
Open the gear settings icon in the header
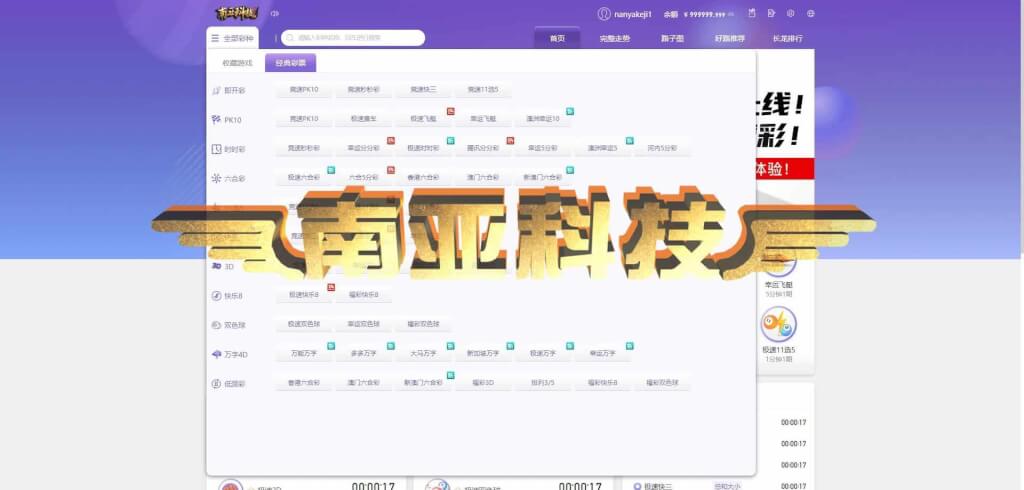coord(791,13)
